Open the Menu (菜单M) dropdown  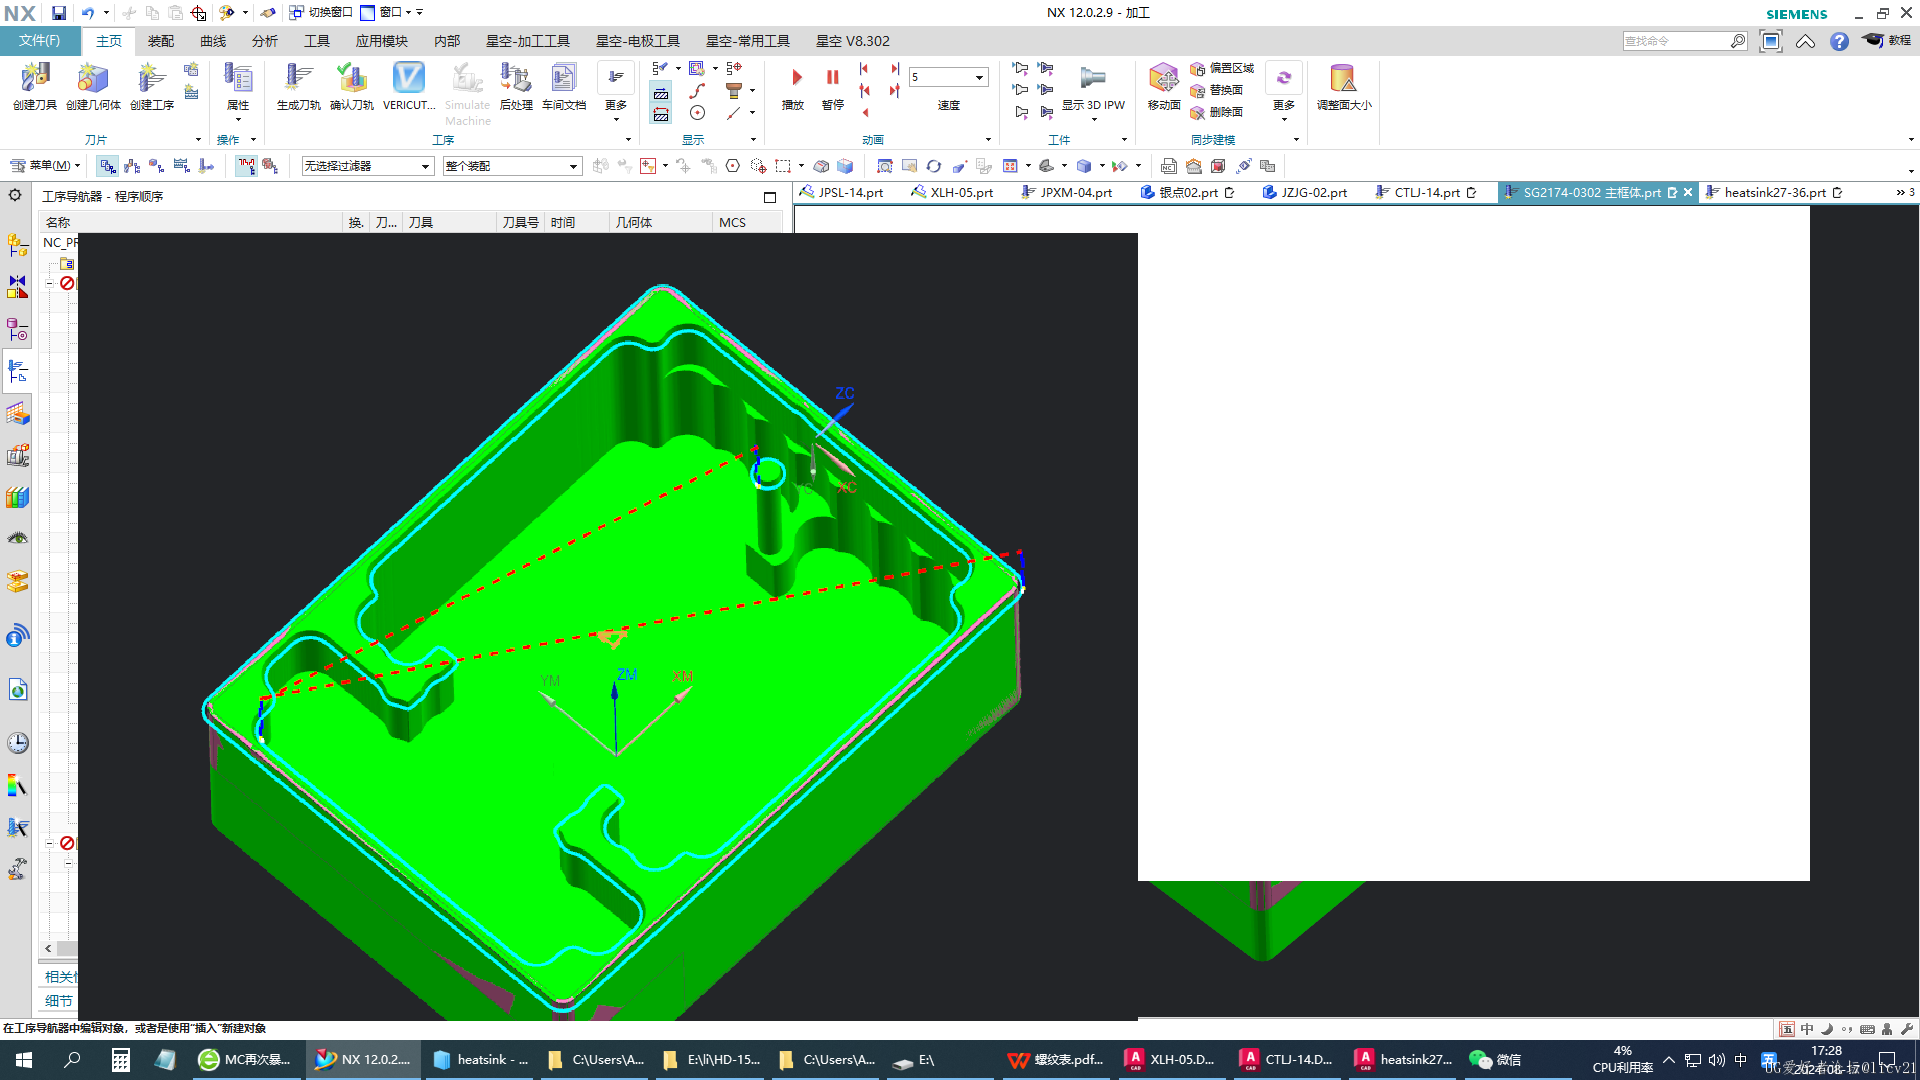pyautogui.click(x=45, y=166)
